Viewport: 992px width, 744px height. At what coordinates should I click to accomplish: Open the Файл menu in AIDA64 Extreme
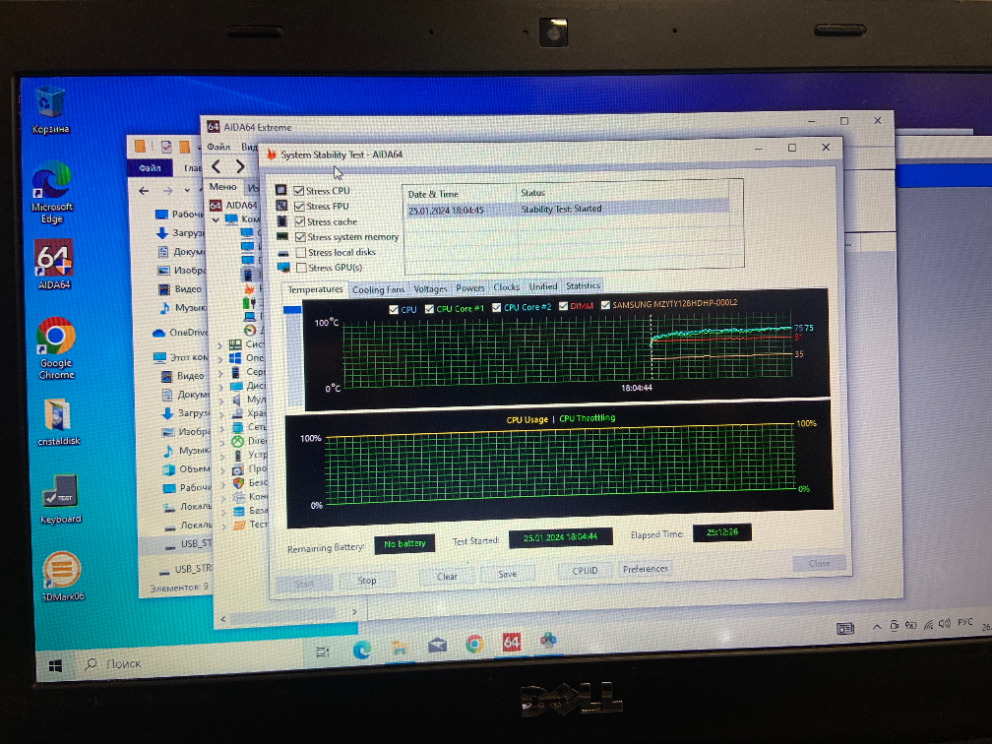tap(219, 147)
